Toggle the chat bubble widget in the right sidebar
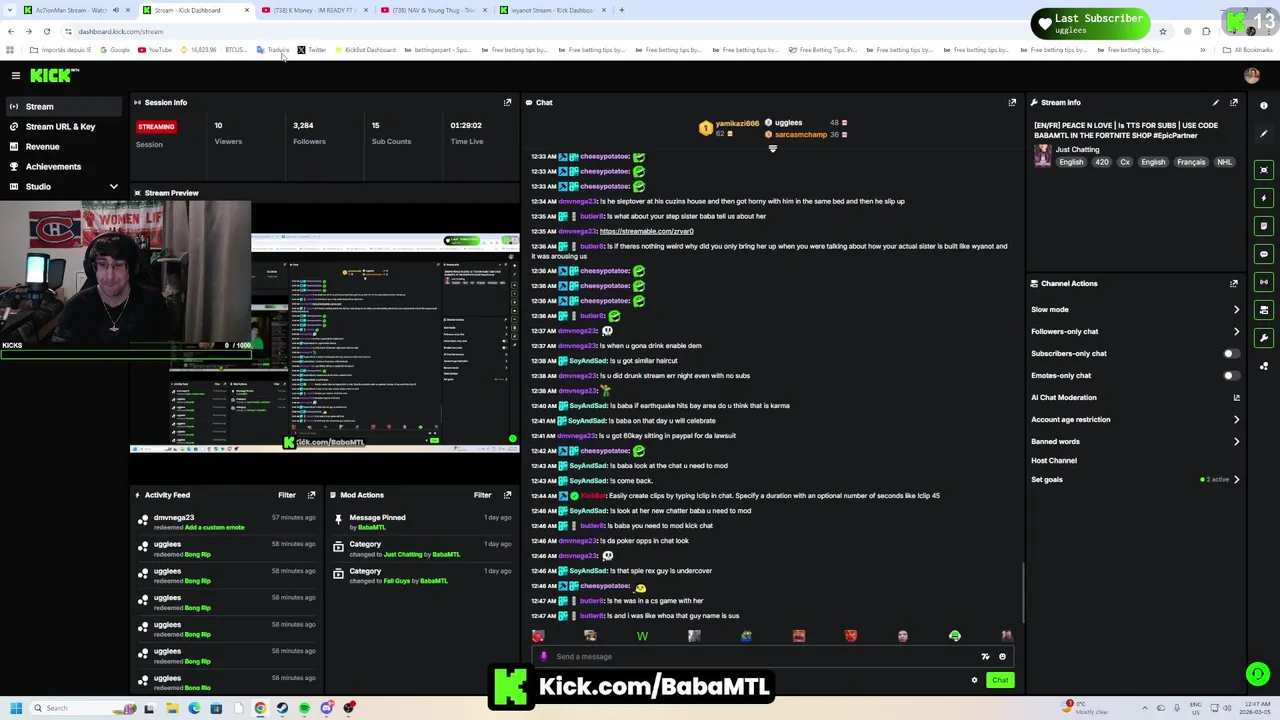The image size is (1280, 720). pyautogui.click(x=1264, y=254)
